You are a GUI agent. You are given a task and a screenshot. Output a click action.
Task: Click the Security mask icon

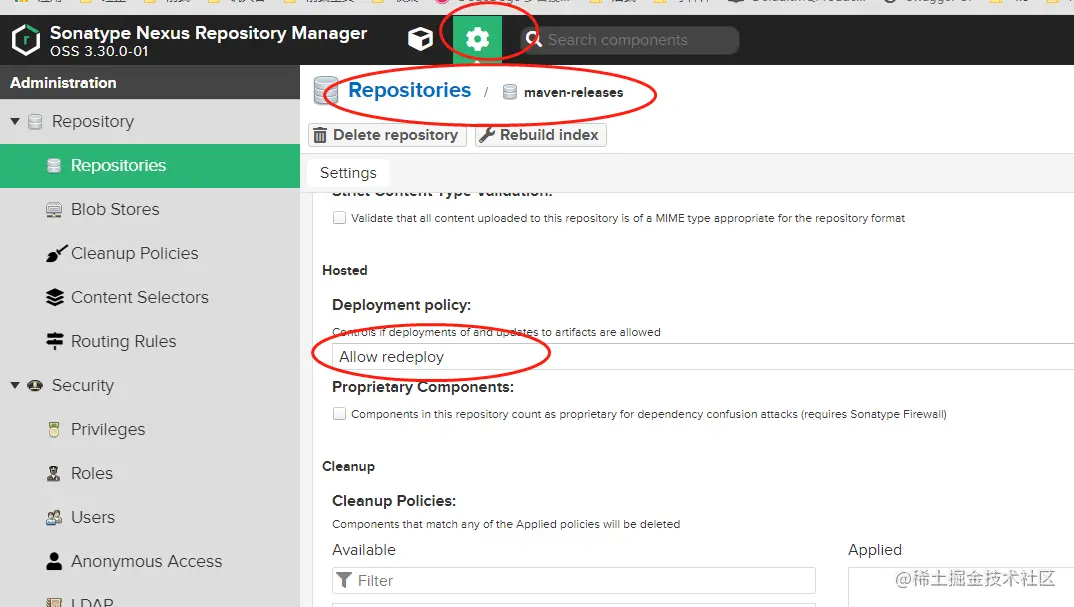pyautogui.click(x=35, y=385)
